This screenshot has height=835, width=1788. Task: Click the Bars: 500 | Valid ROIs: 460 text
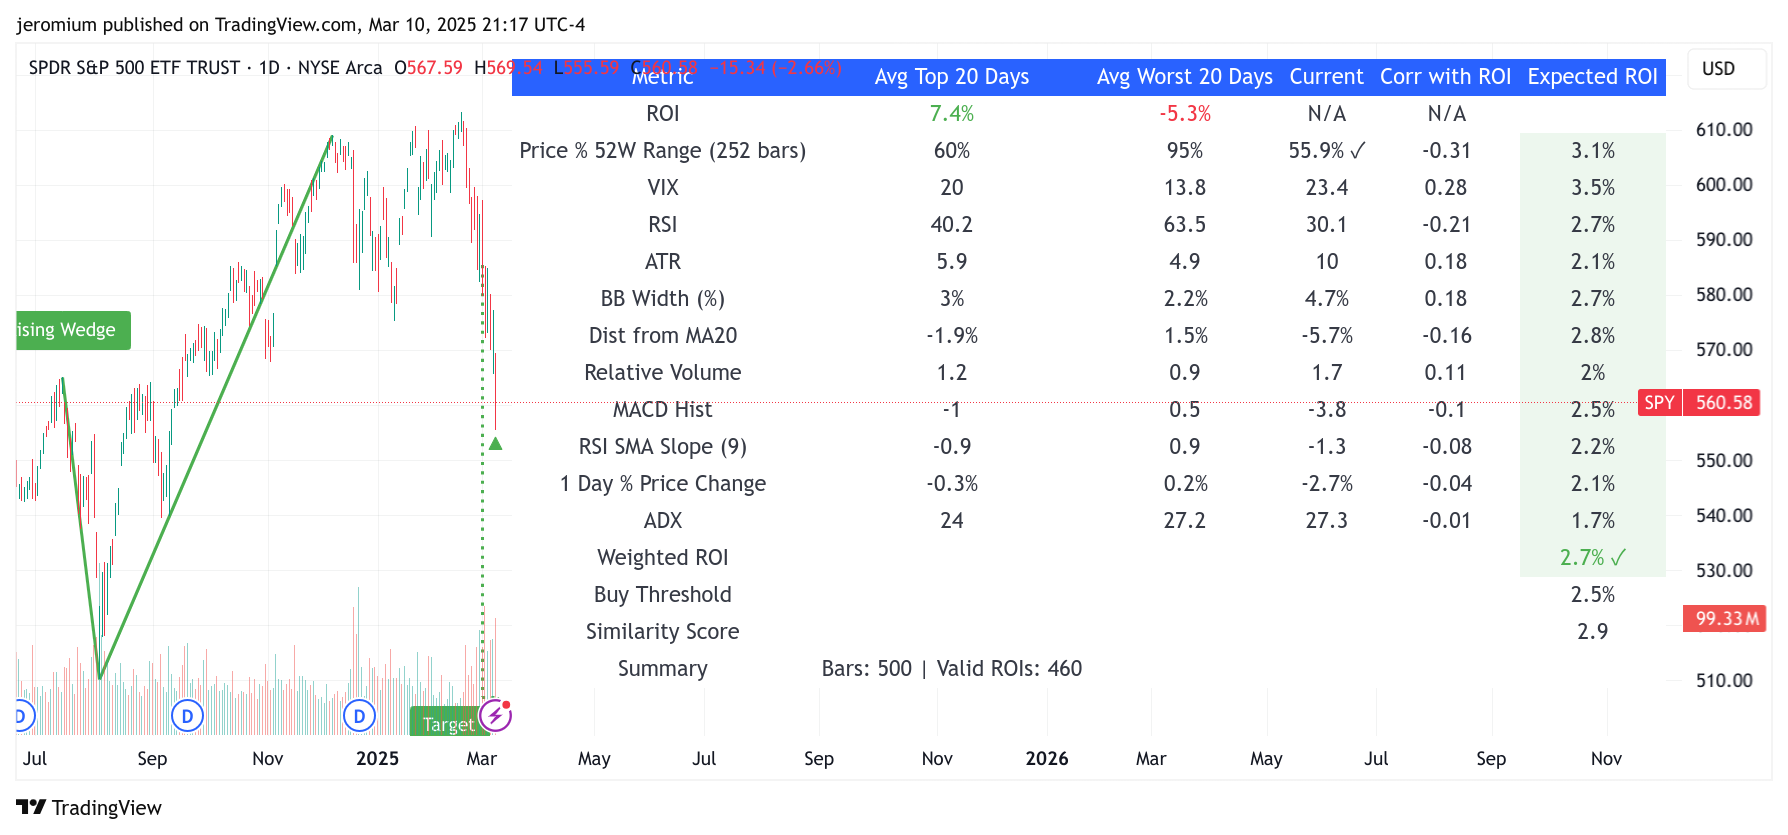pos(952,669)
